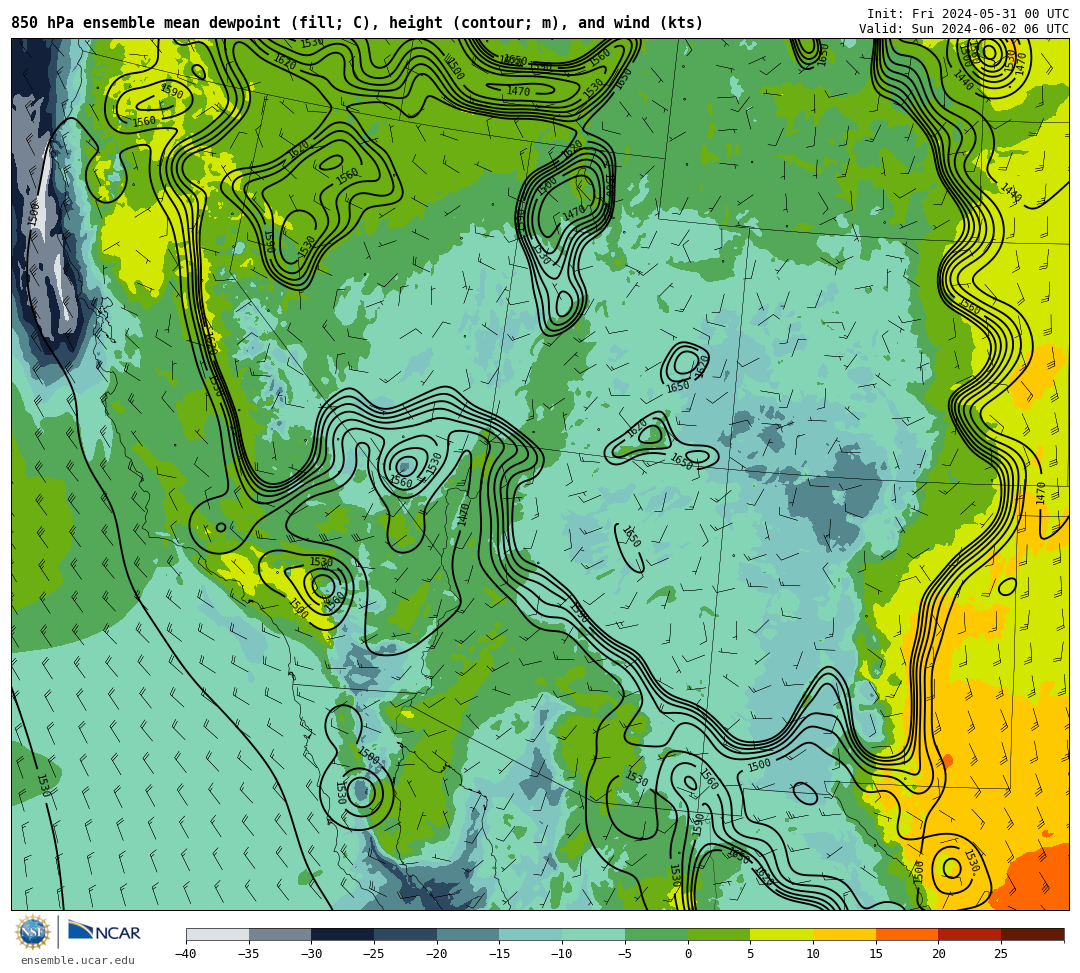1080x973 pixels.
Task: Click the 25 colorbar tick label
Action: tap(1001, 954)
